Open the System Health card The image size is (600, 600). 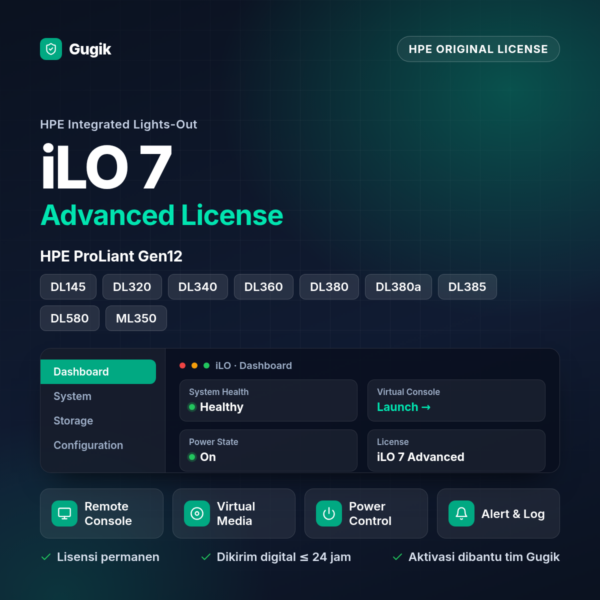pos(268,400)
